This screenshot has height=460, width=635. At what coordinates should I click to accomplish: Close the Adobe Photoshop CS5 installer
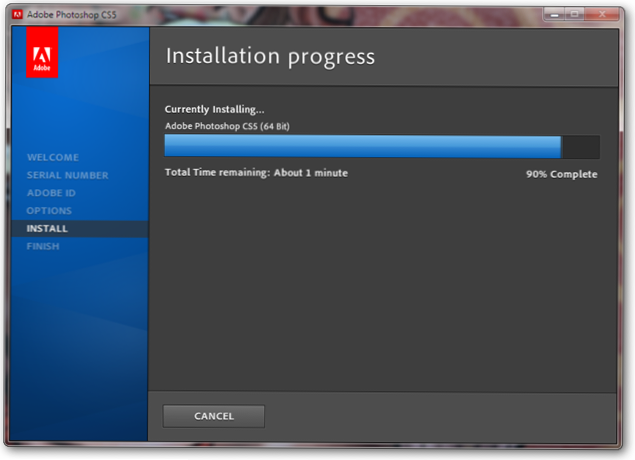click(x=602, y=15)
